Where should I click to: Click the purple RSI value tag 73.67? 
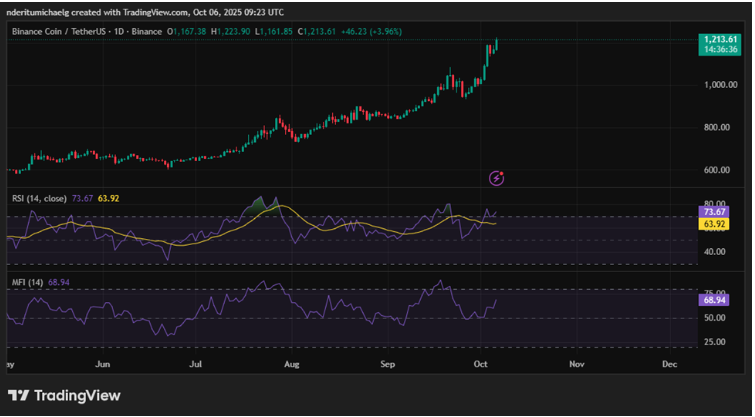(x=714, y=212)
